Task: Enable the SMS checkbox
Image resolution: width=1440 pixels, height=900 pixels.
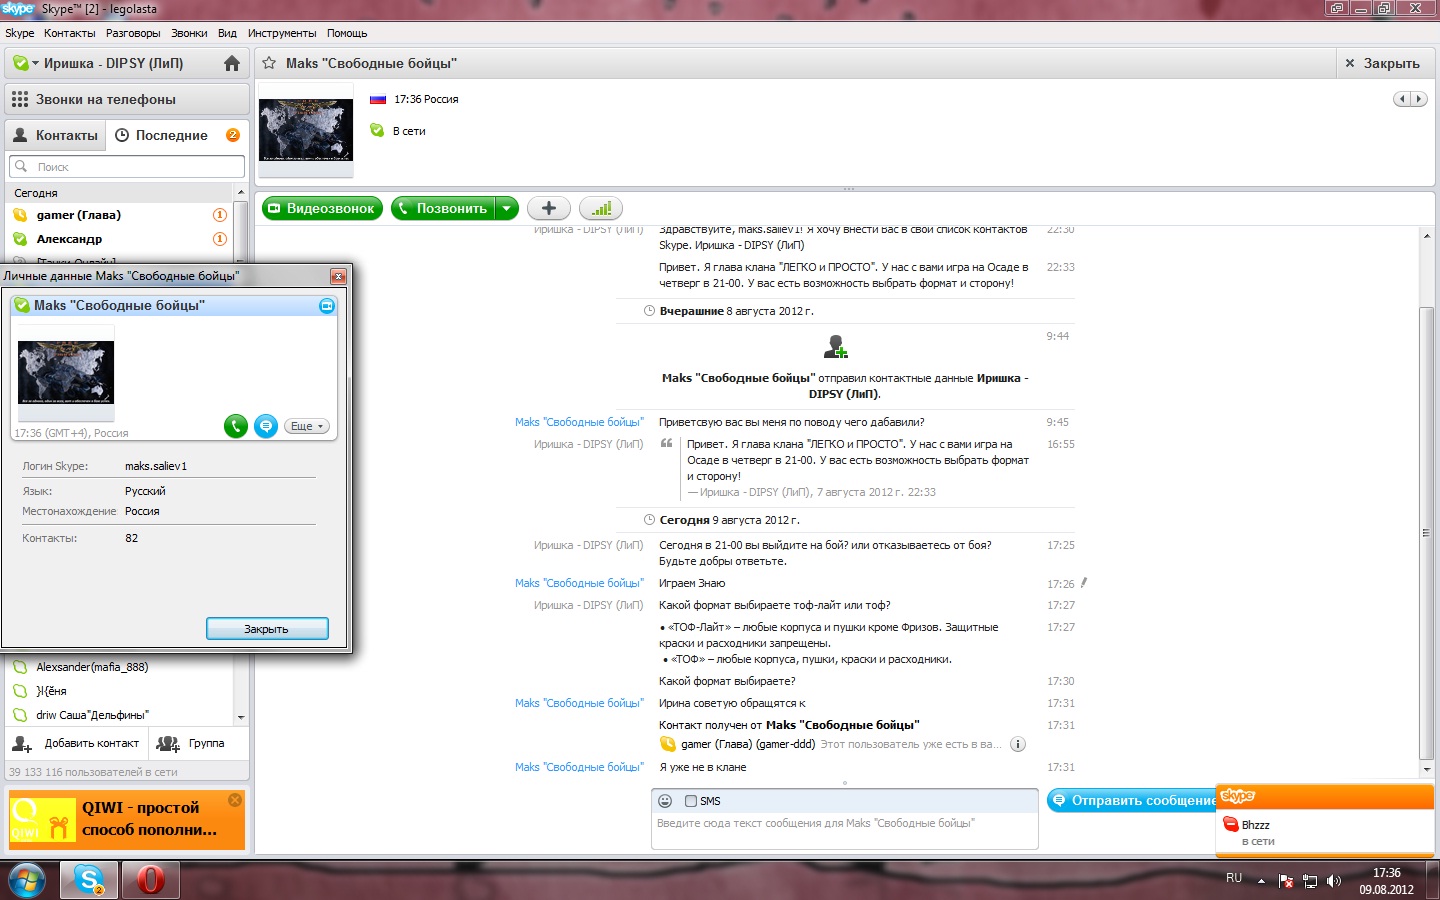Action: (x=691, y=801)
